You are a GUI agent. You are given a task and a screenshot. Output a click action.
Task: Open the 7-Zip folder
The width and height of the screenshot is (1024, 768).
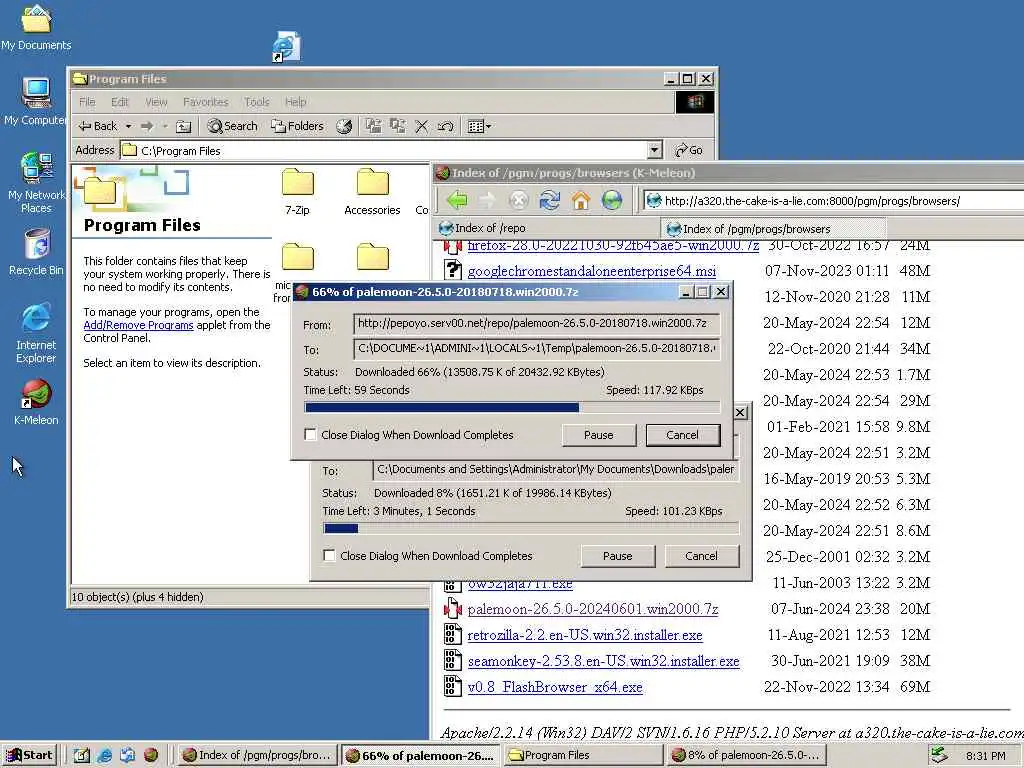[298, 192]
